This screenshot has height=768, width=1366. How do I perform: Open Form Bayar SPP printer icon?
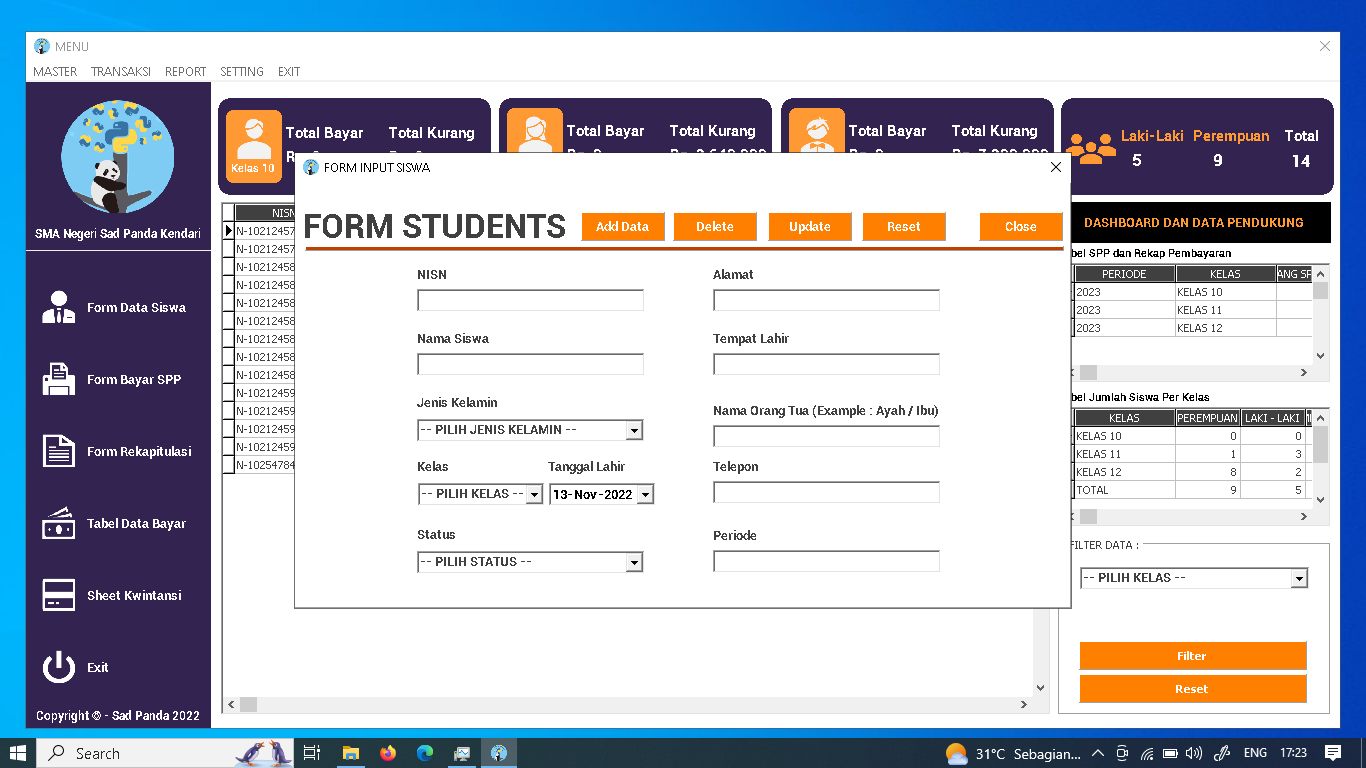59,380
